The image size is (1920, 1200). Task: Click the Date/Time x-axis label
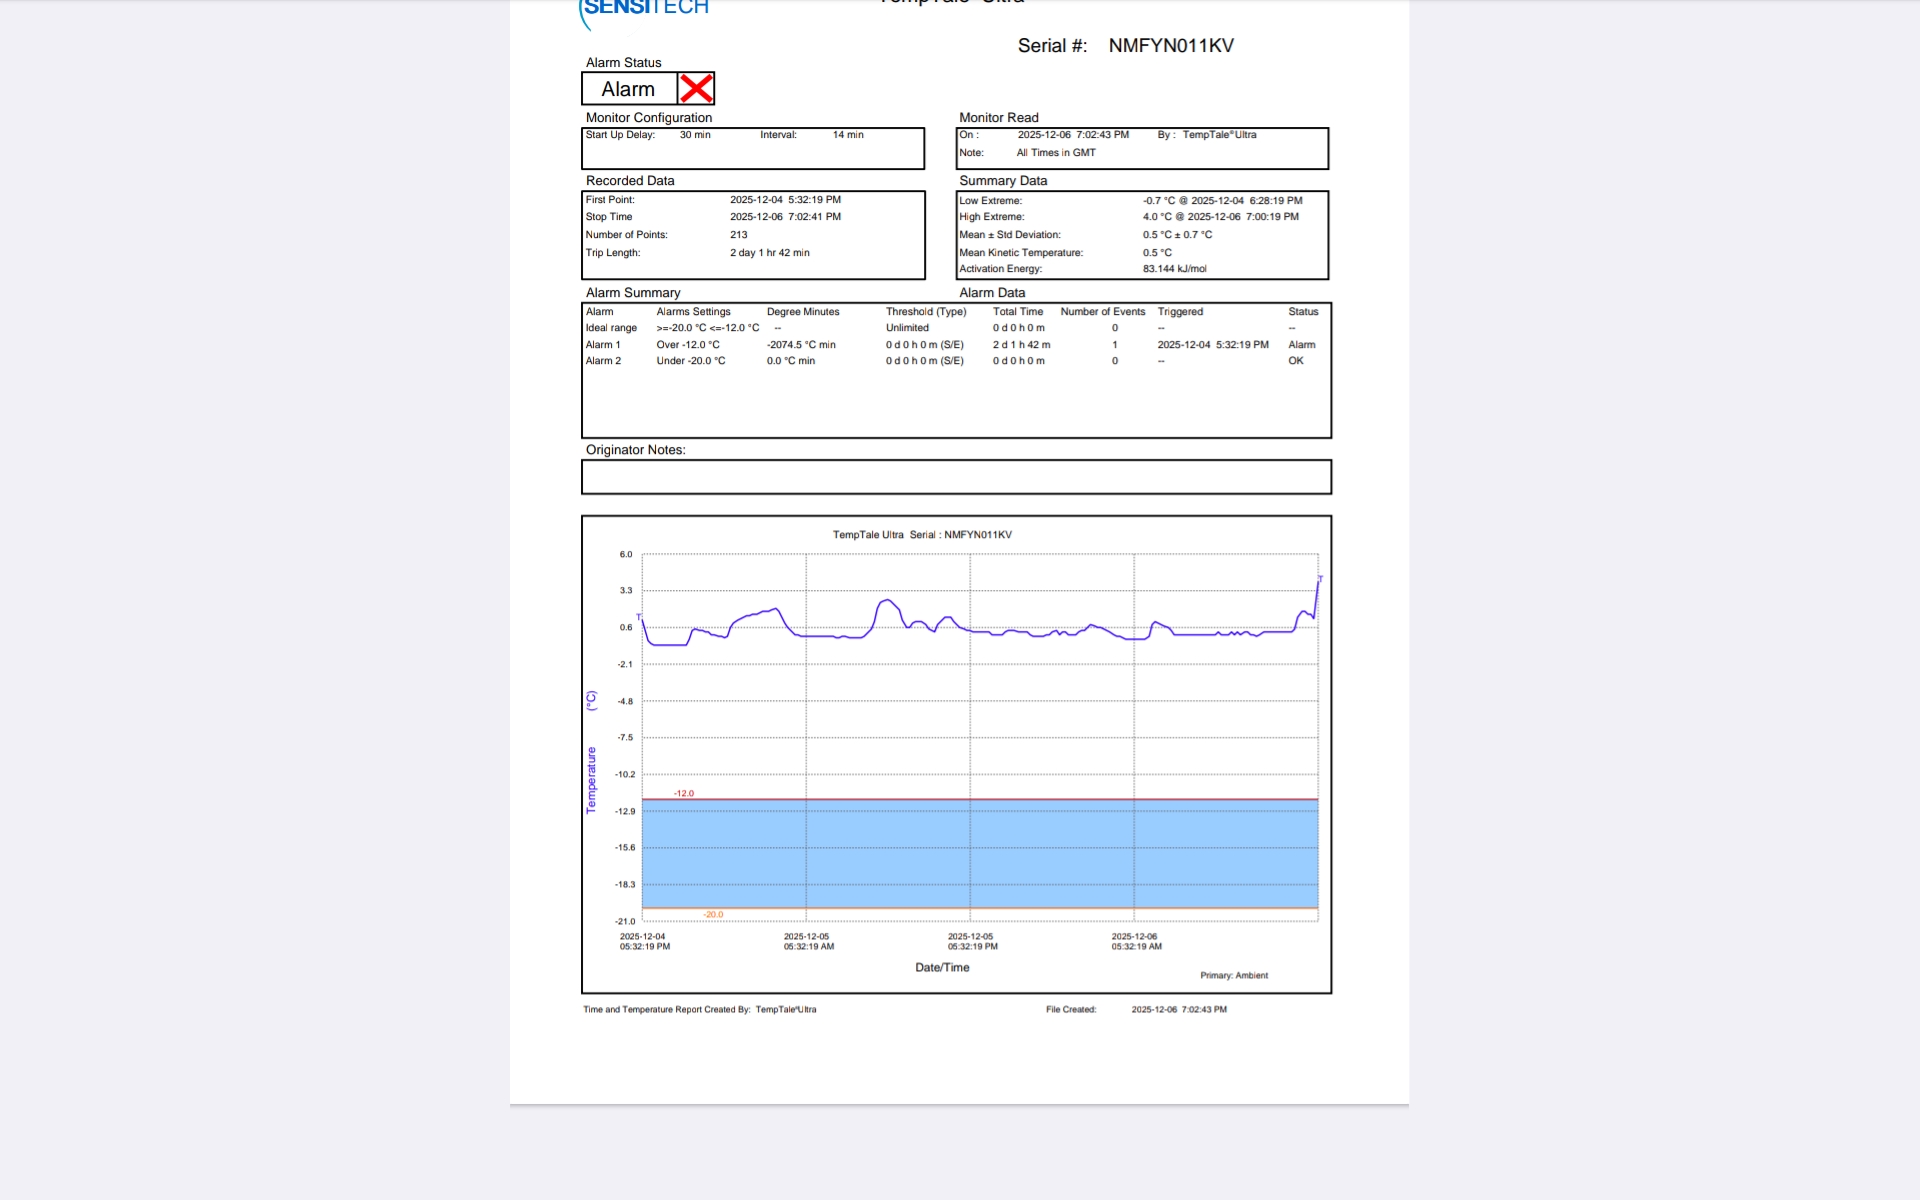(x=942, y=967)
